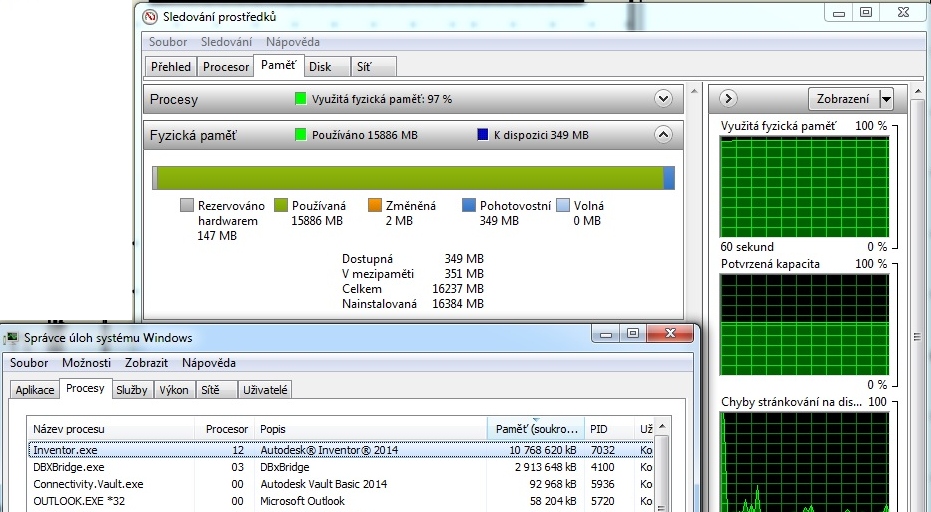The height and width of the screenshot is (512, 931).
Task: Open Nápověda menu in Sledování prostředků
Action: tap(293, 42)
